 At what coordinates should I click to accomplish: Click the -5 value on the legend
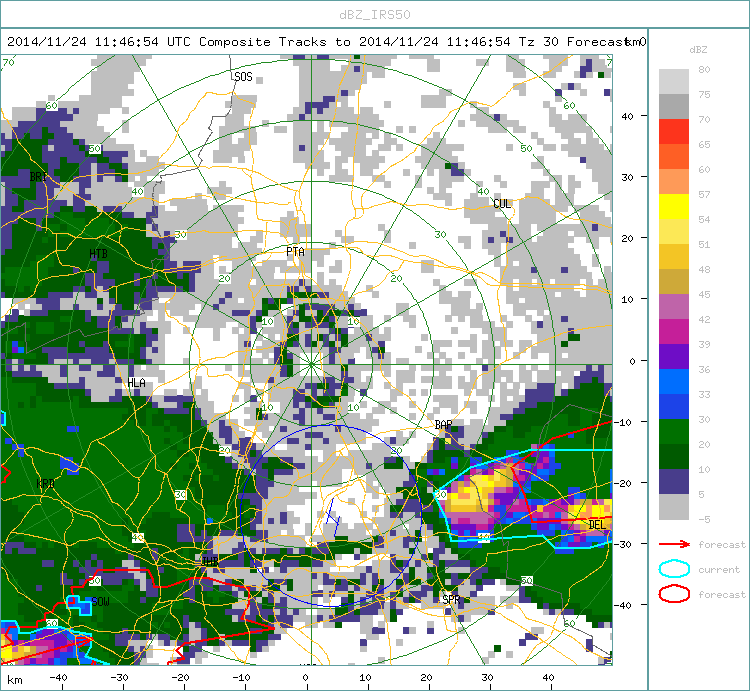click(x=704, y=519)
